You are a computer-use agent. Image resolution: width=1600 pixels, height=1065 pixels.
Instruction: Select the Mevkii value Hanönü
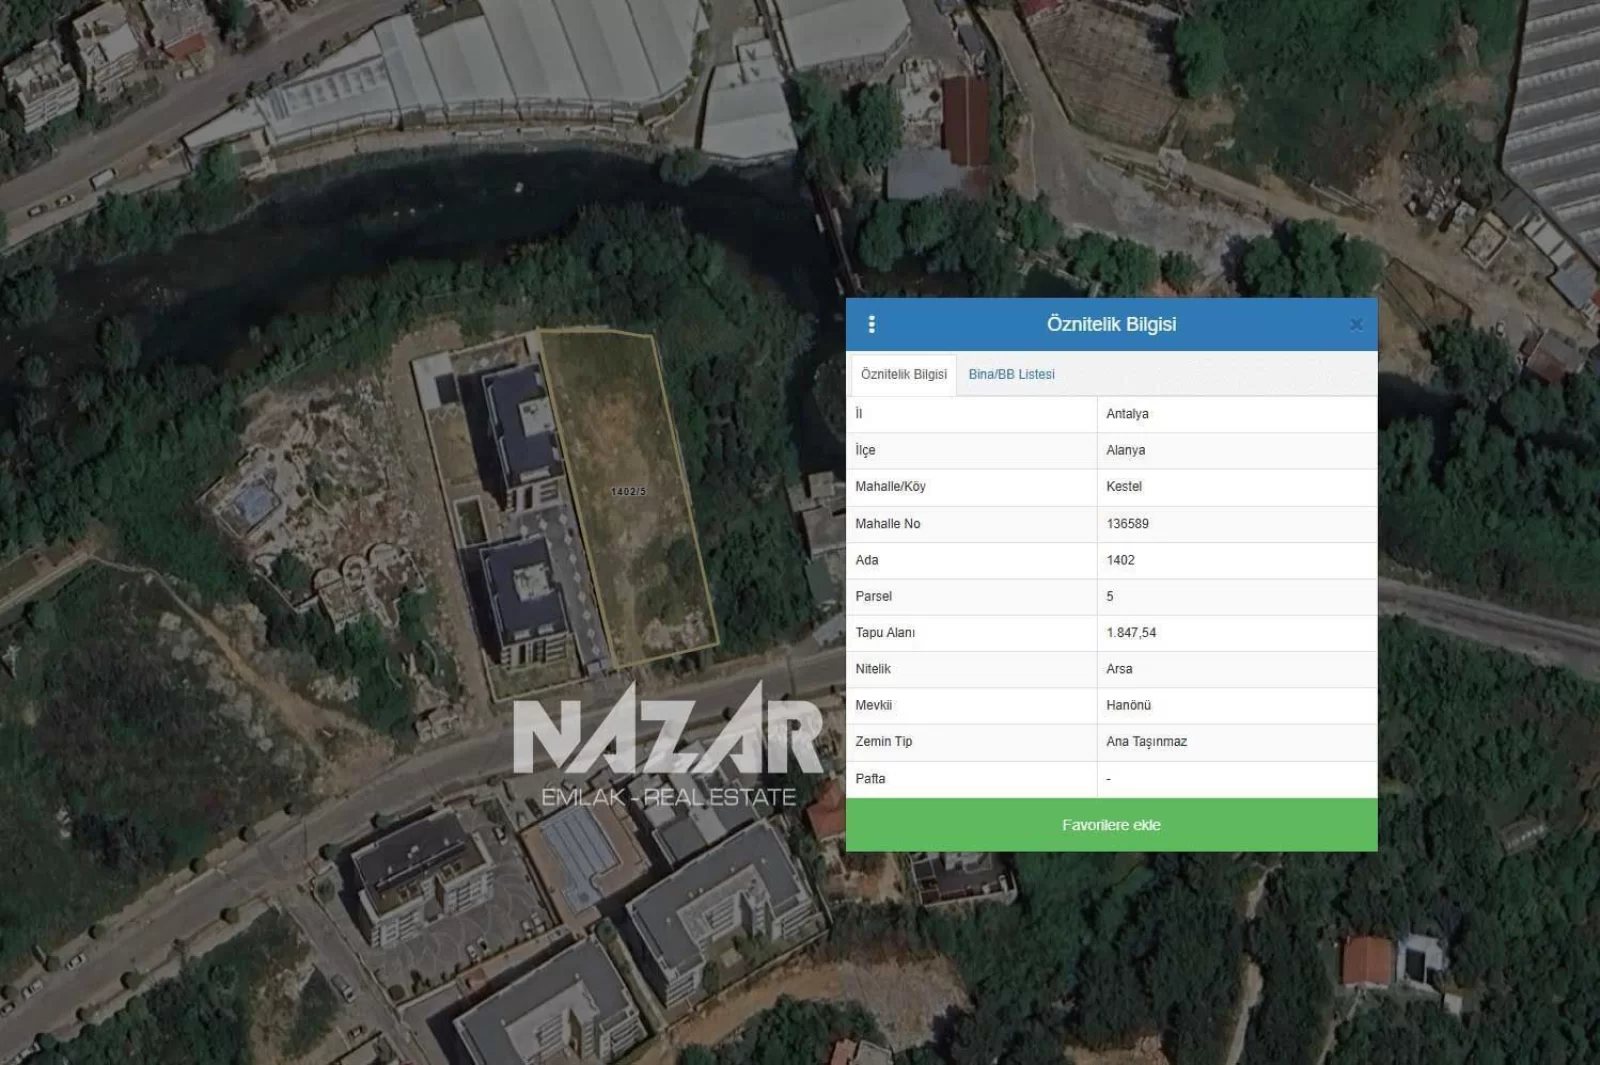tap(1128, 705)
